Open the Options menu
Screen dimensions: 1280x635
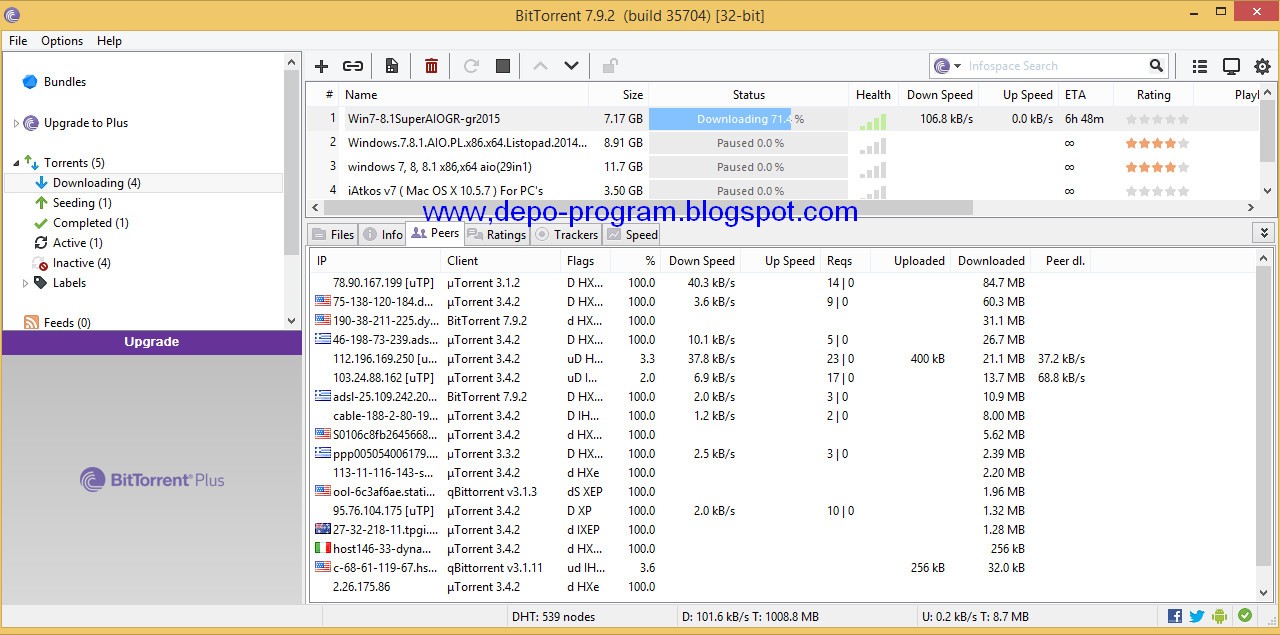pyautogui.click(x=62, y=41)
